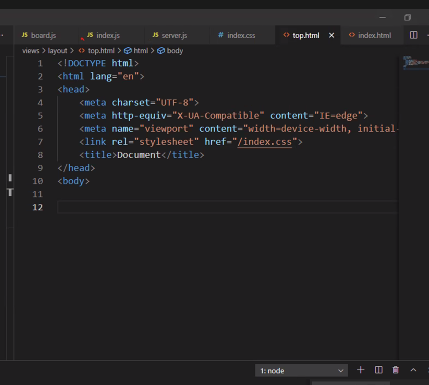Image resolution: width=429 pixels, height=385 pixels.
Task: Click the "stylesheet" rel value
Action: [166, 142]
